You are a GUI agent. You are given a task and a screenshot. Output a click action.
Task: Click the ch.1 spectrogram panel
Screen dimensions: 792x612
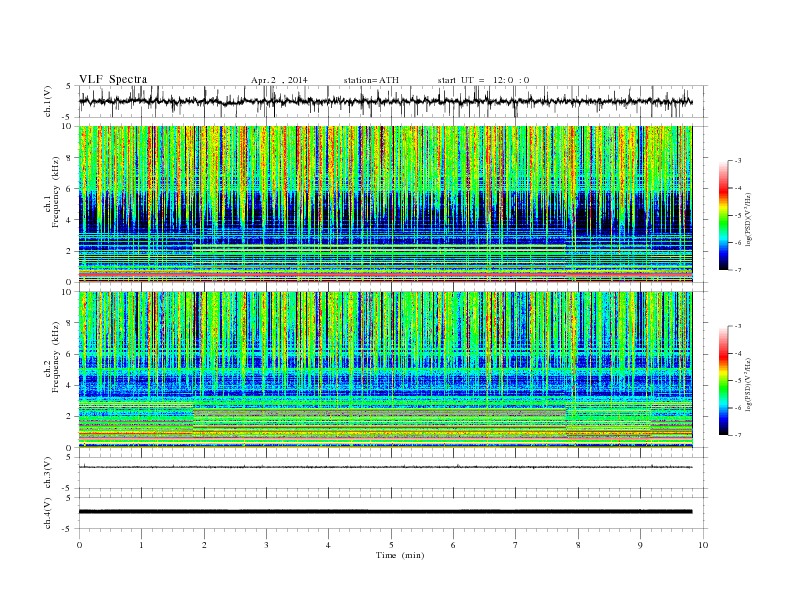click(385, 204)
